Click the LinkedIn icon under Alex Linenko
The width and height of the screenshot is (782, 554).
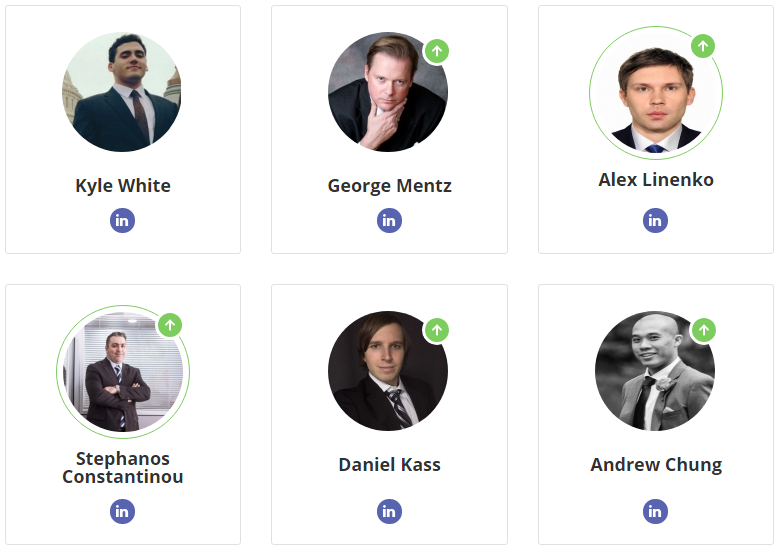click(x=655, y=221)
